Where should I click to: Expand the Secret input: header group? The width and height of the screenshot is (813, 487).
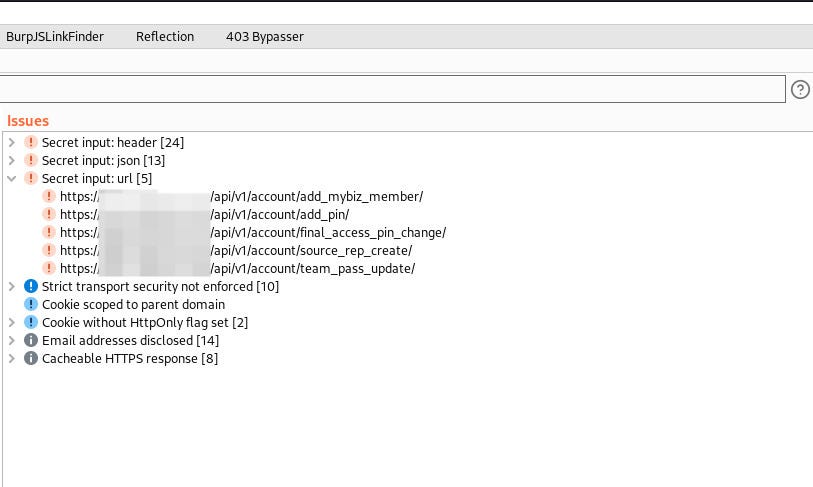click(x=12, y=142)
